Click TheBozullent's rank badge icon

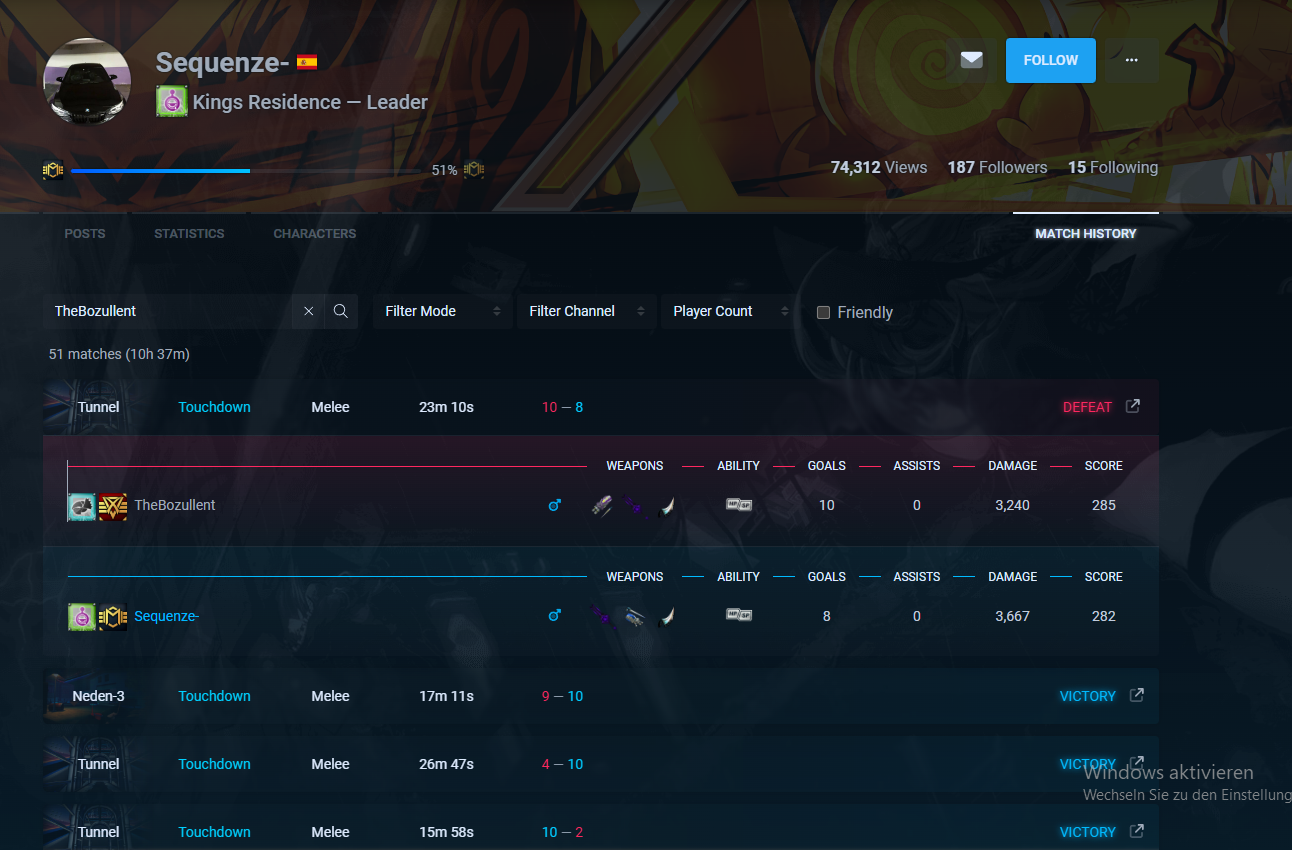coord(113,506)
